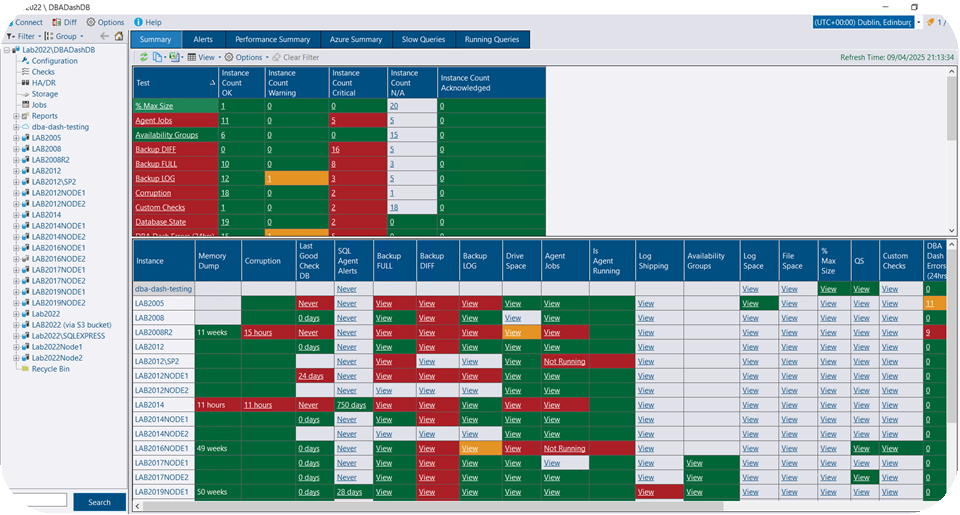Viewport: 960px width, 515px height.
Task: Open the Backup DIFF test link
Action: [x=156, y=149]
